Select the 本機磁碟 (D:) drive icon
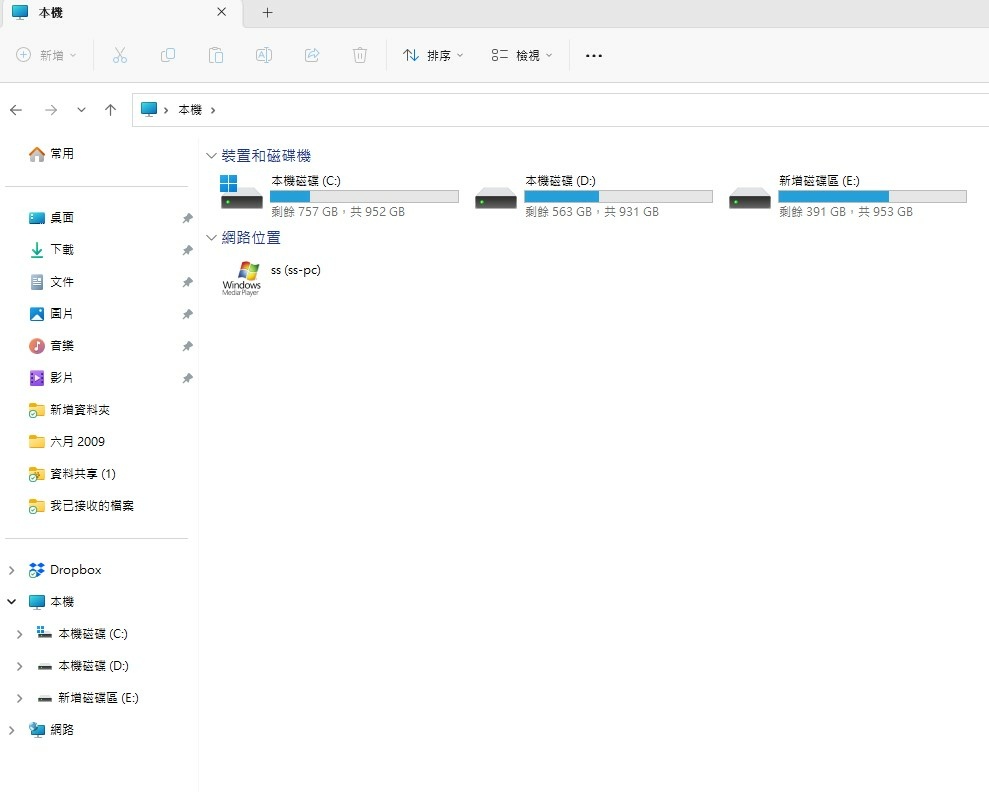Image resolution: width=989 pixels, height=792 pixels. point(496,198)
